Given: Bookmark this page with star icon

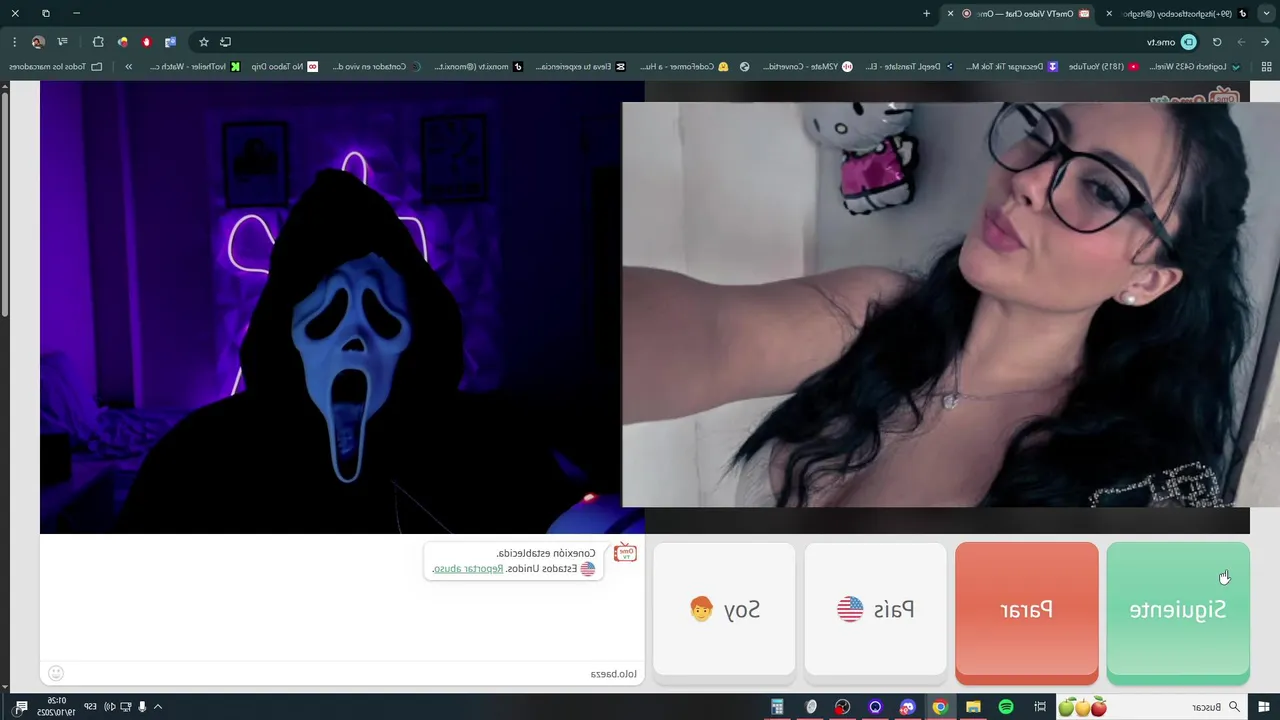Looking at the screenshot, I should click(x=204, y=42).
